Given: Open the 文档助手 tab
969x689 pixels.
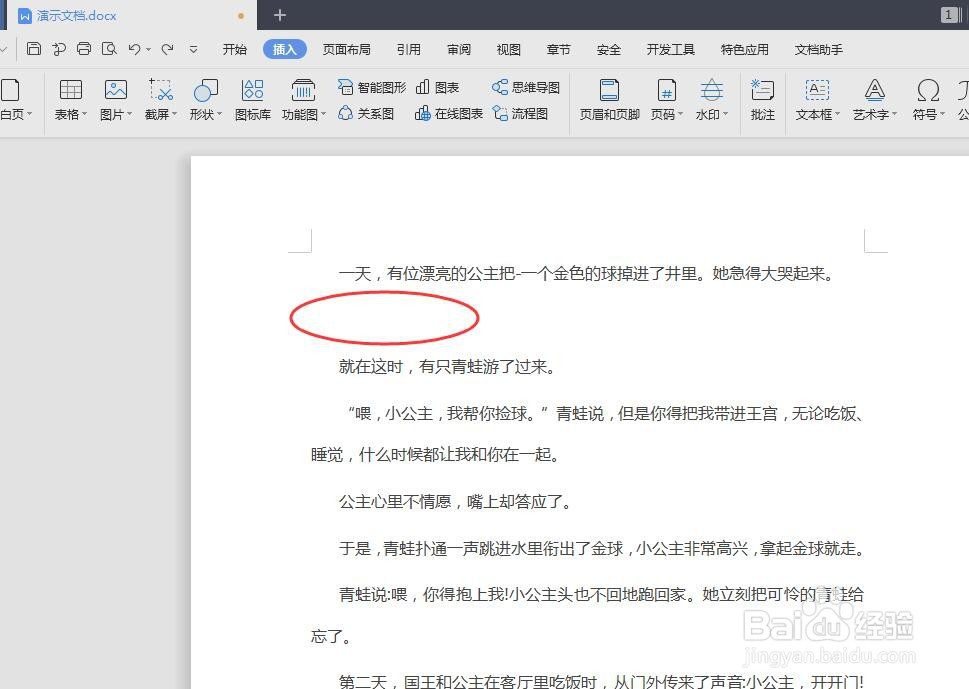Looking at the screenshot, I should click(819, 49).
